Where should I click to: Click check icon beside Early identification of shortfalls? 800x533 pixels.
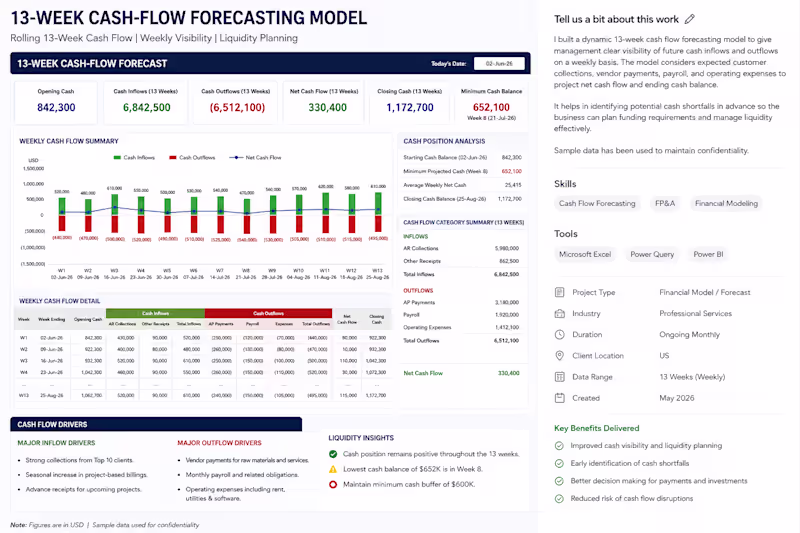click(559, 464)
